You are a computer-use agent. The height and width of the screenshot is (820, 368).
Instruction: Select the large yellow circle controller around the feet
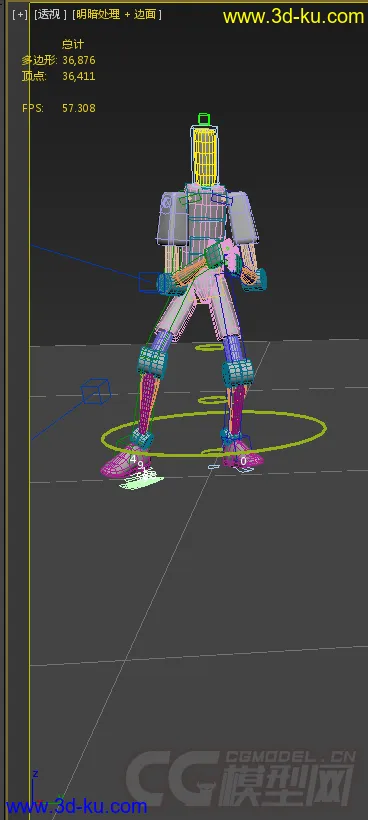tap(214, 431)
